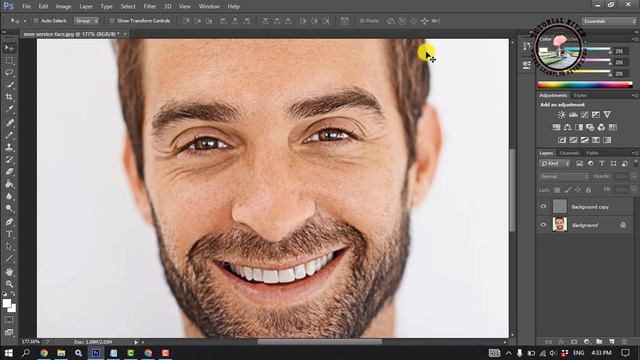Open the Window menu

tap(209, 7)
